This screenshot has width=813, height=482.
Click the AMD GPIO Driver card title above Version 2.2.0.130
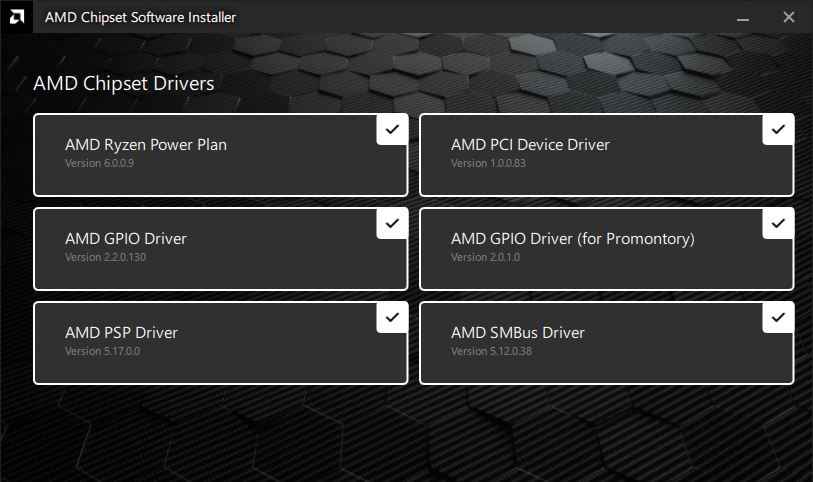tap(126, 238)
